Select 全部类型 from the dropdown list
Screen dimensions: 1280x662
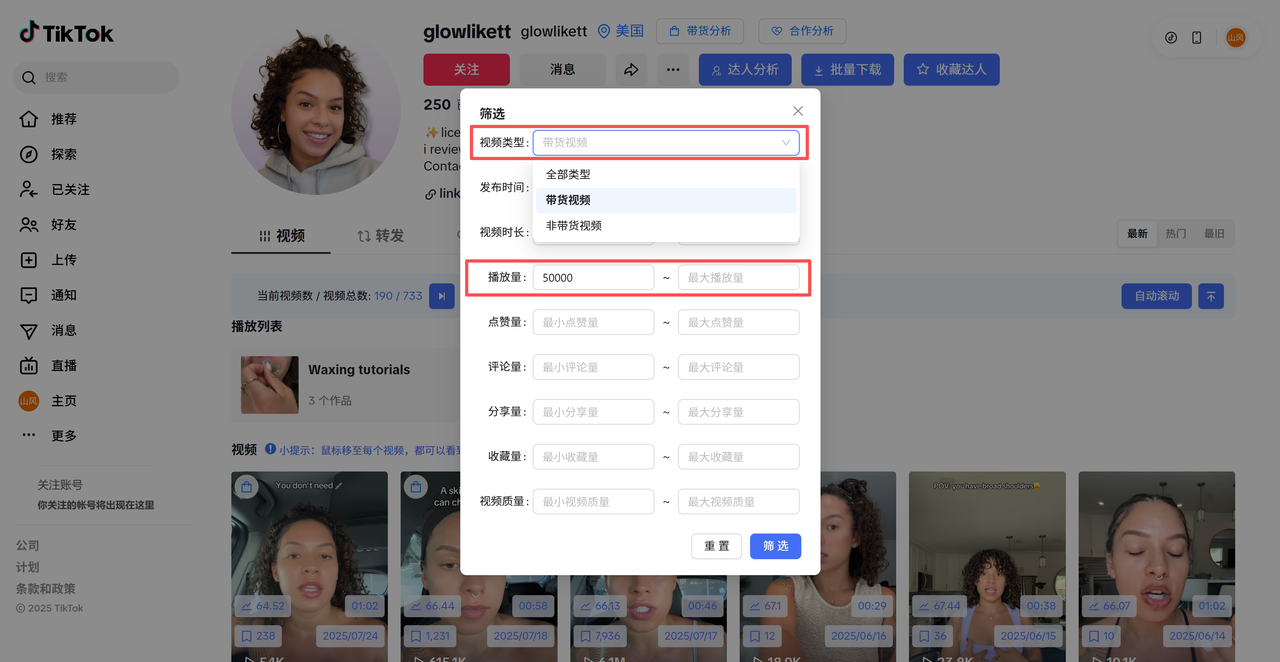(x=568, y=174)
